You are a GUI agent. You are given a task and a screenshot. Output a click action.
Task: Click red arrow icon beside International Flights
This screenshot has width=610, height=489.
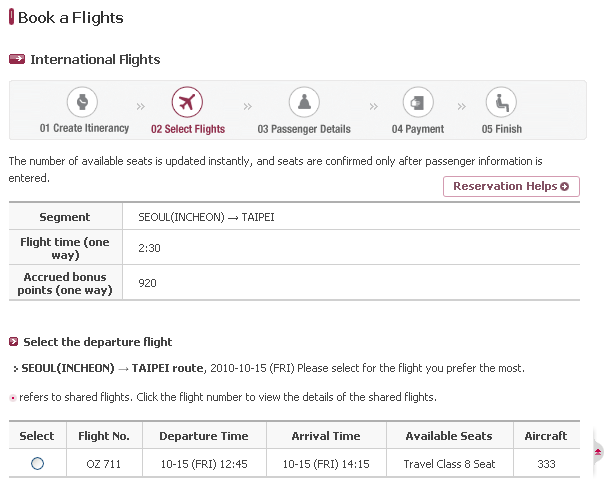(x=16, y=59)
